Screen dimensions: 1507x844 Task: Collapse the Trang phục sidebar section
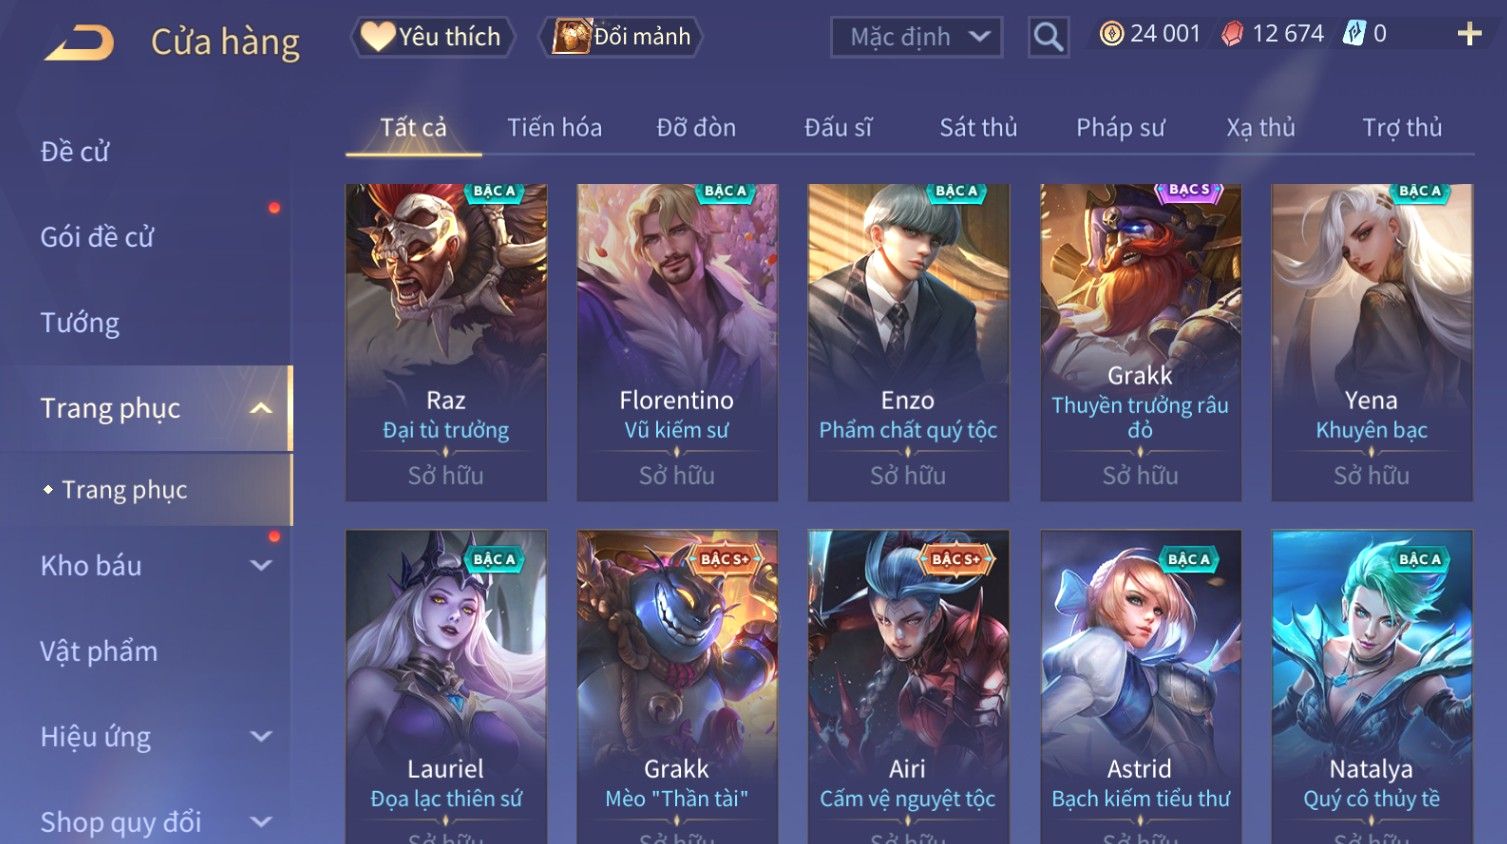coord(261,408)
